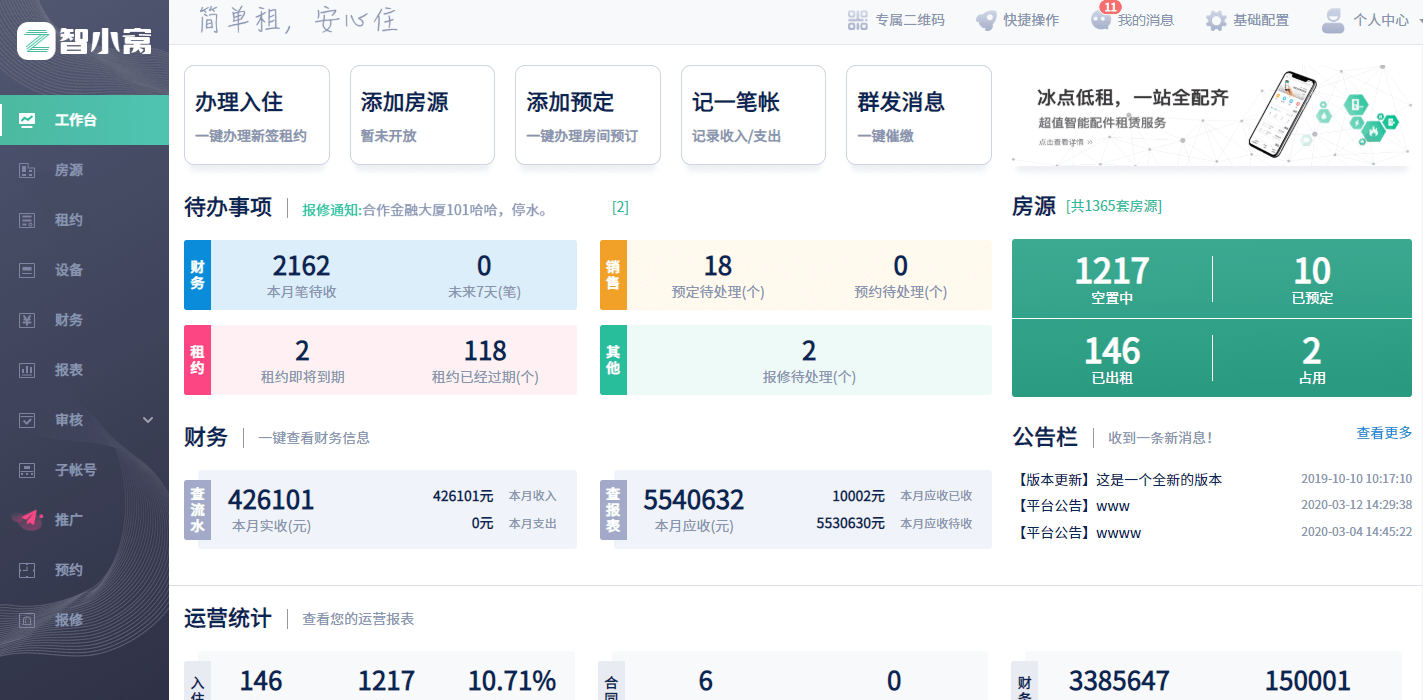
Task: Open the 工作台 menu item
Action: tap(84, 120)
